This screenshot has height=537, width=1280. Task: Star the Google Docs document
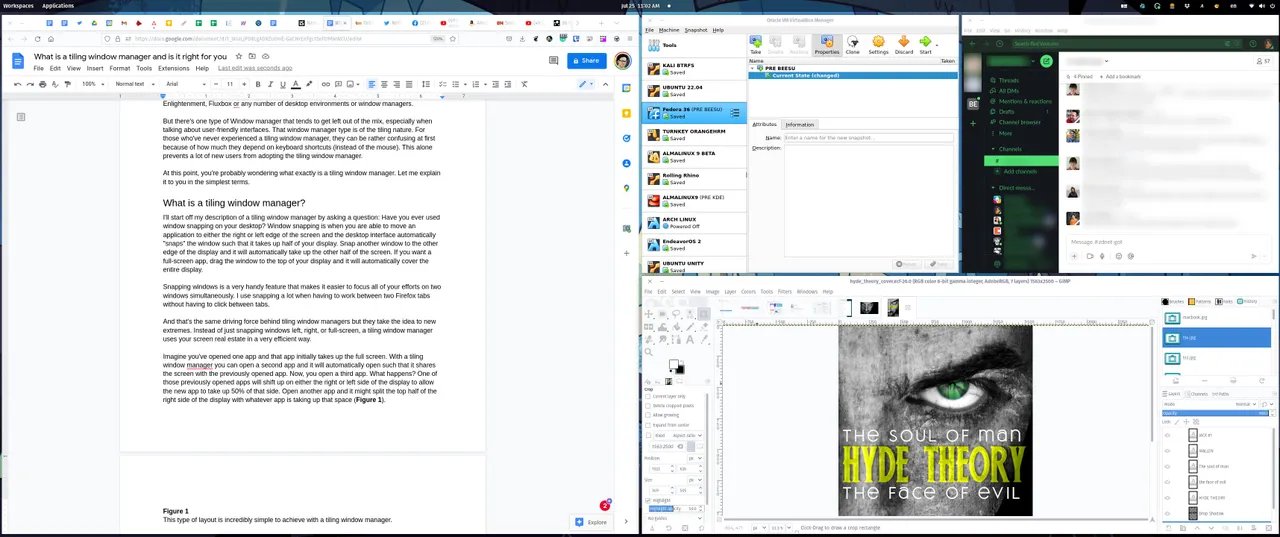pos(239,56)
